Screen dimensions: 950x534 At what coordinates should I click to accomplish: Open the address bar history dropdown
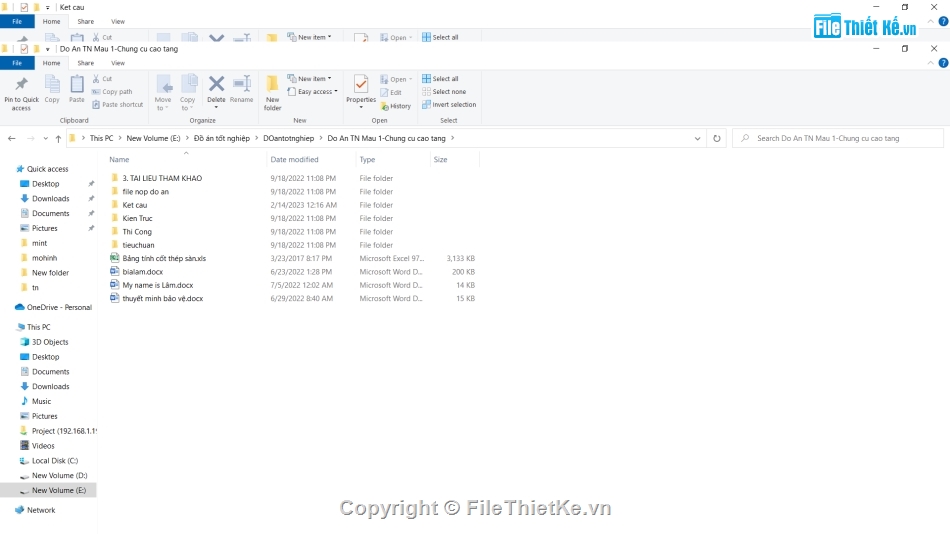coord(697,138)
